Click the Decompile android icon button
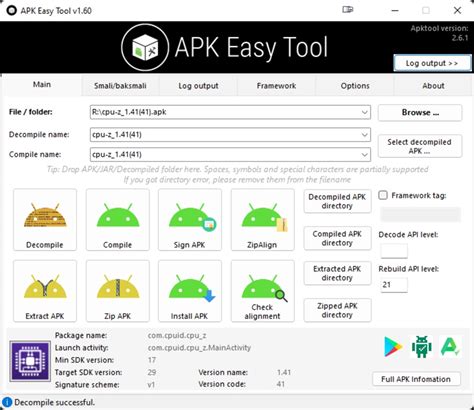Viewport: 474px width, 410px height. coord(45,220)
